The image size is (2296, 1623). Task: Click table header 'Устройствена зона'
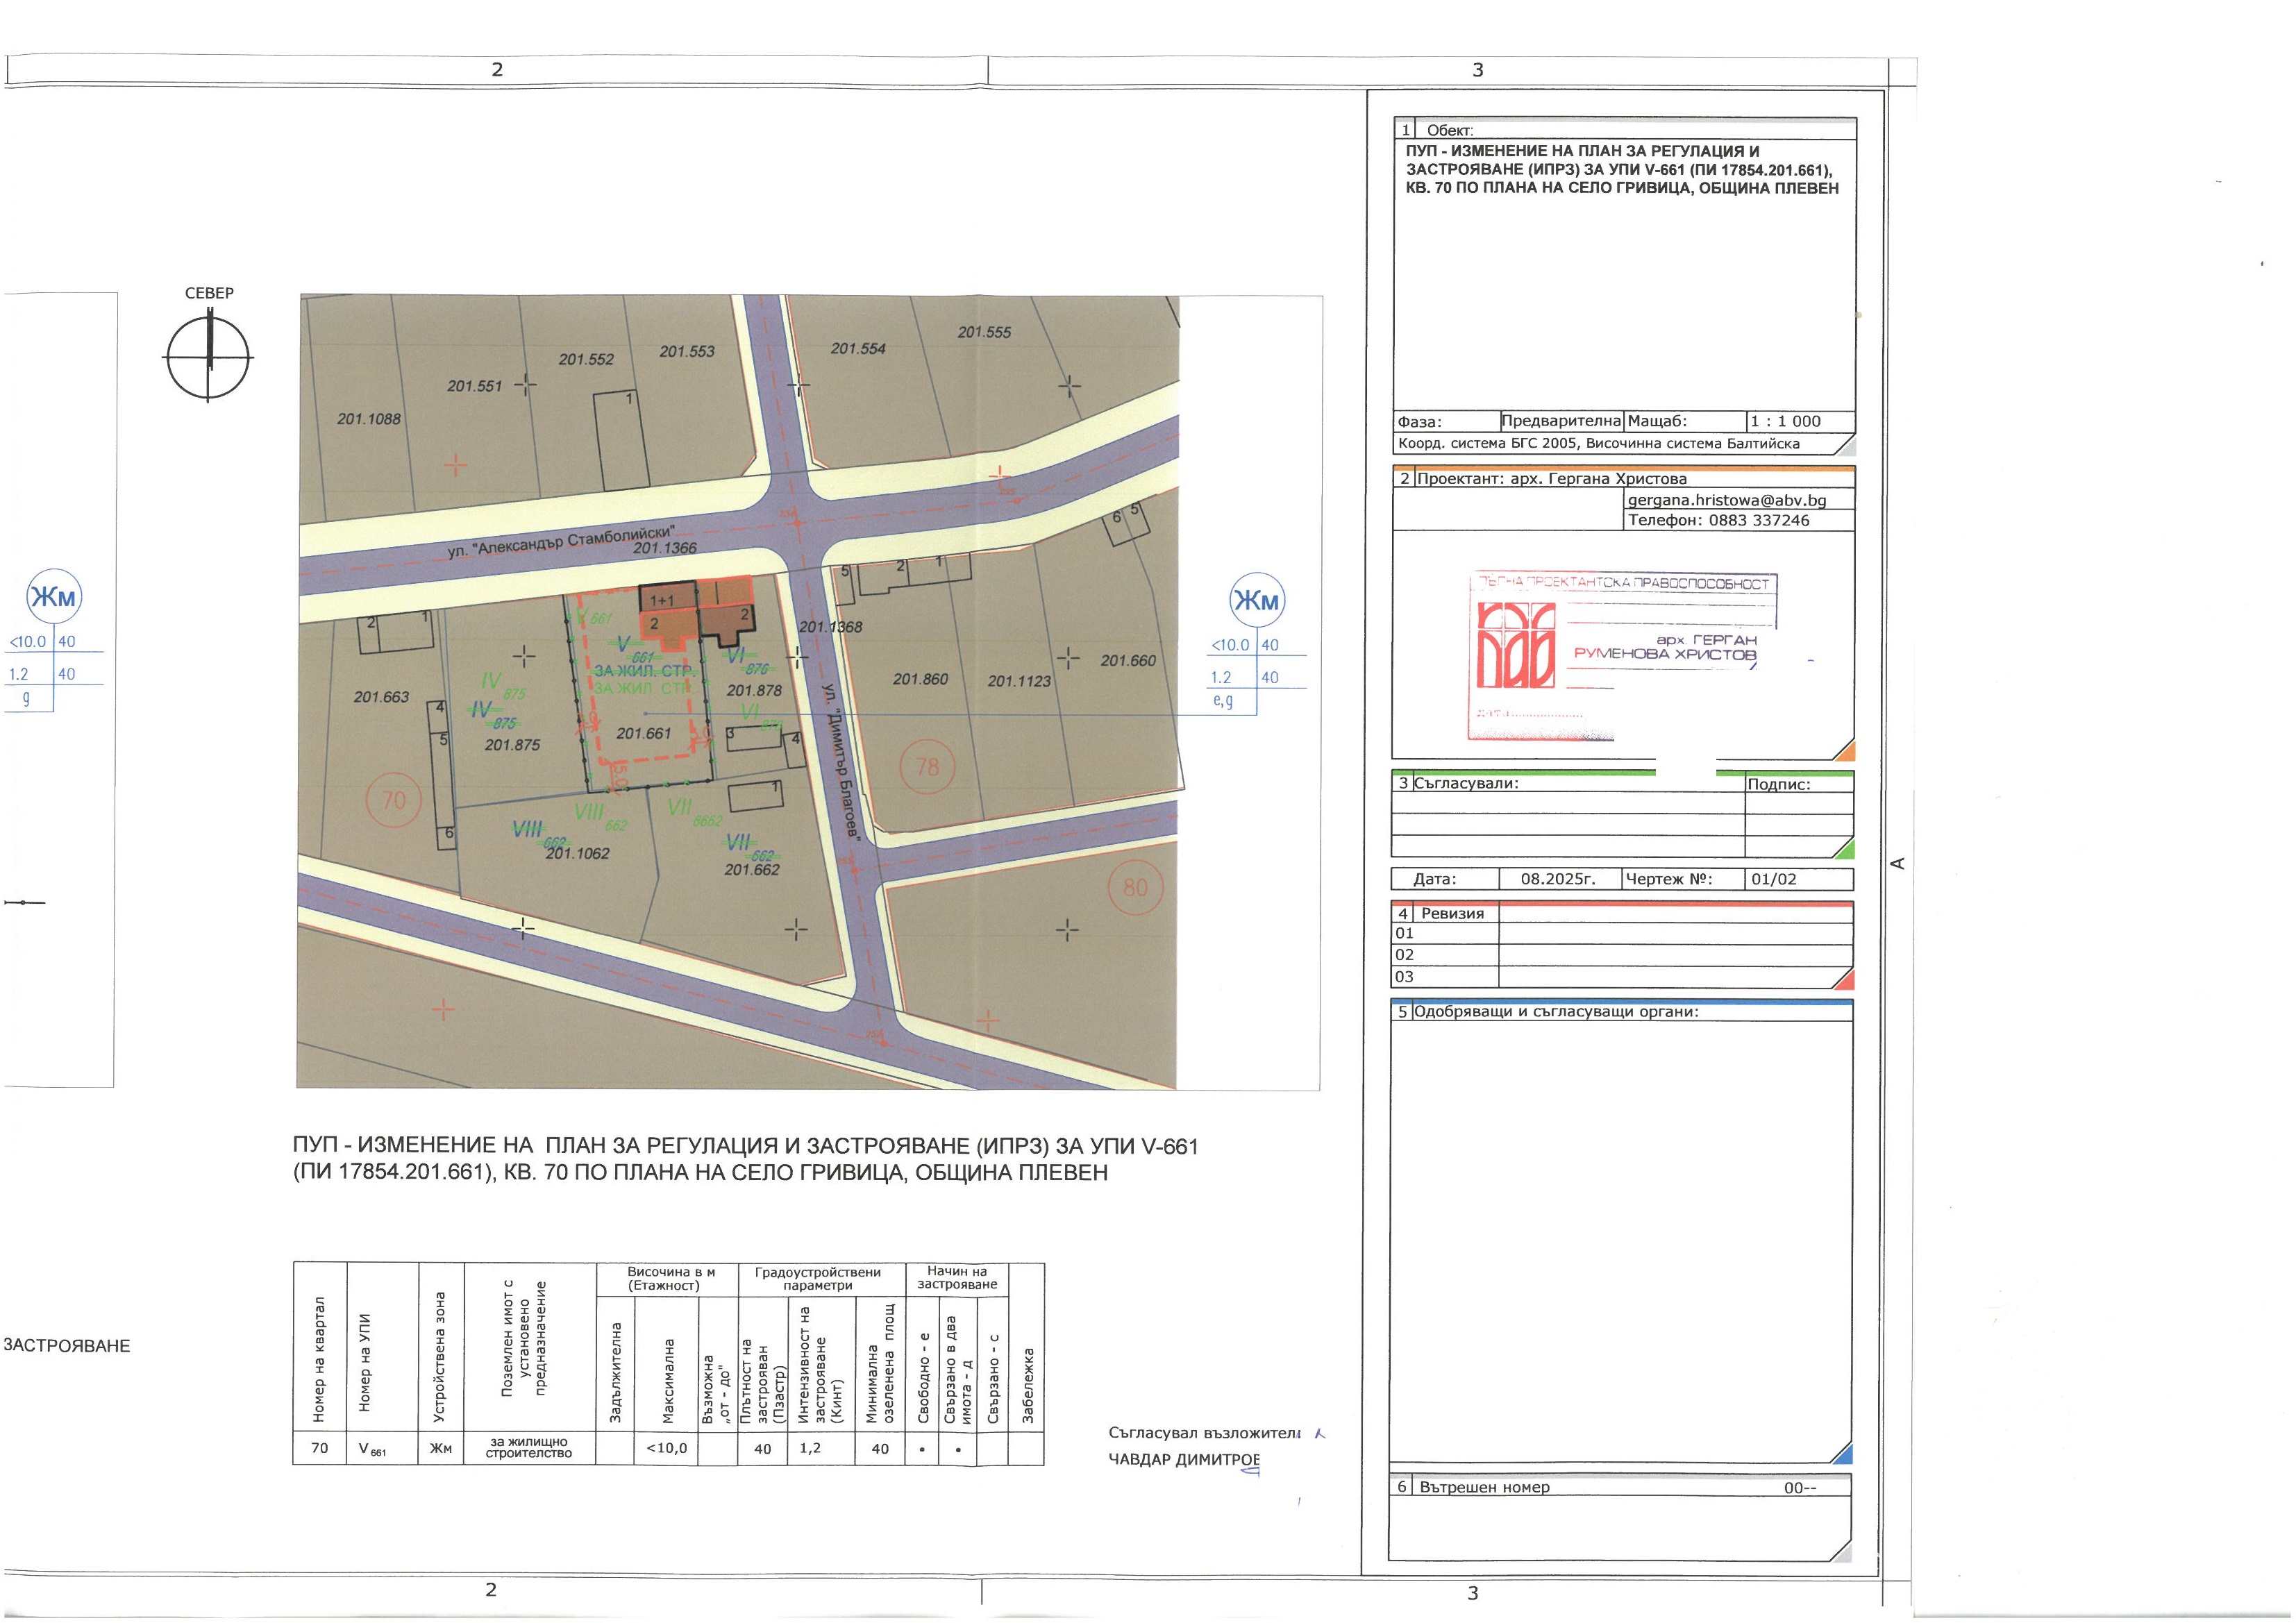(x=440, y=1357)
